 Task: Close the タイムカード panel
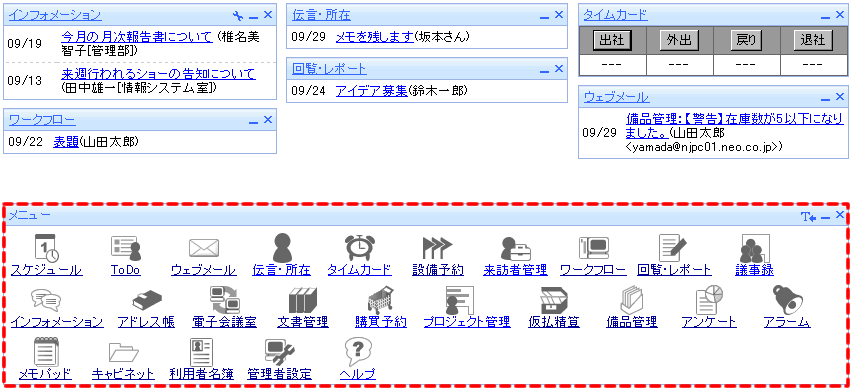tap(840, 15)
